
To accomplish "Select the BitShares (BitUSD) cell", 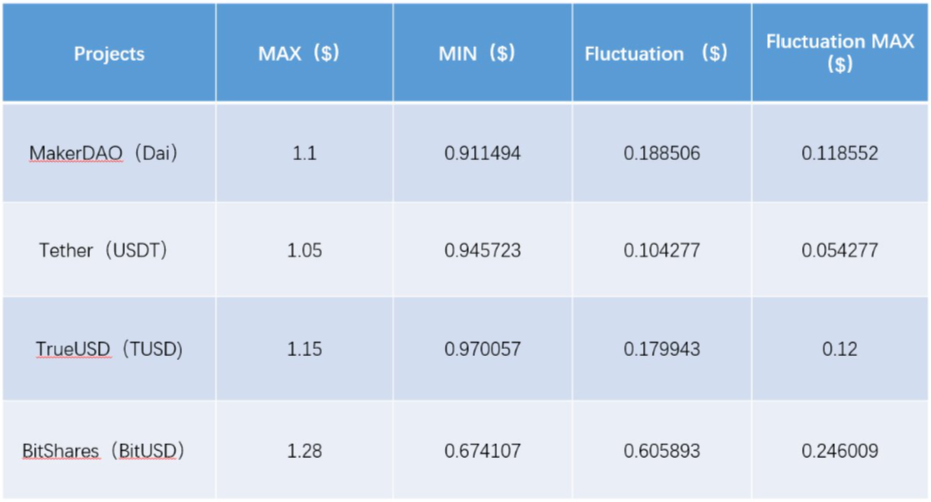I will tap(109, 450).
